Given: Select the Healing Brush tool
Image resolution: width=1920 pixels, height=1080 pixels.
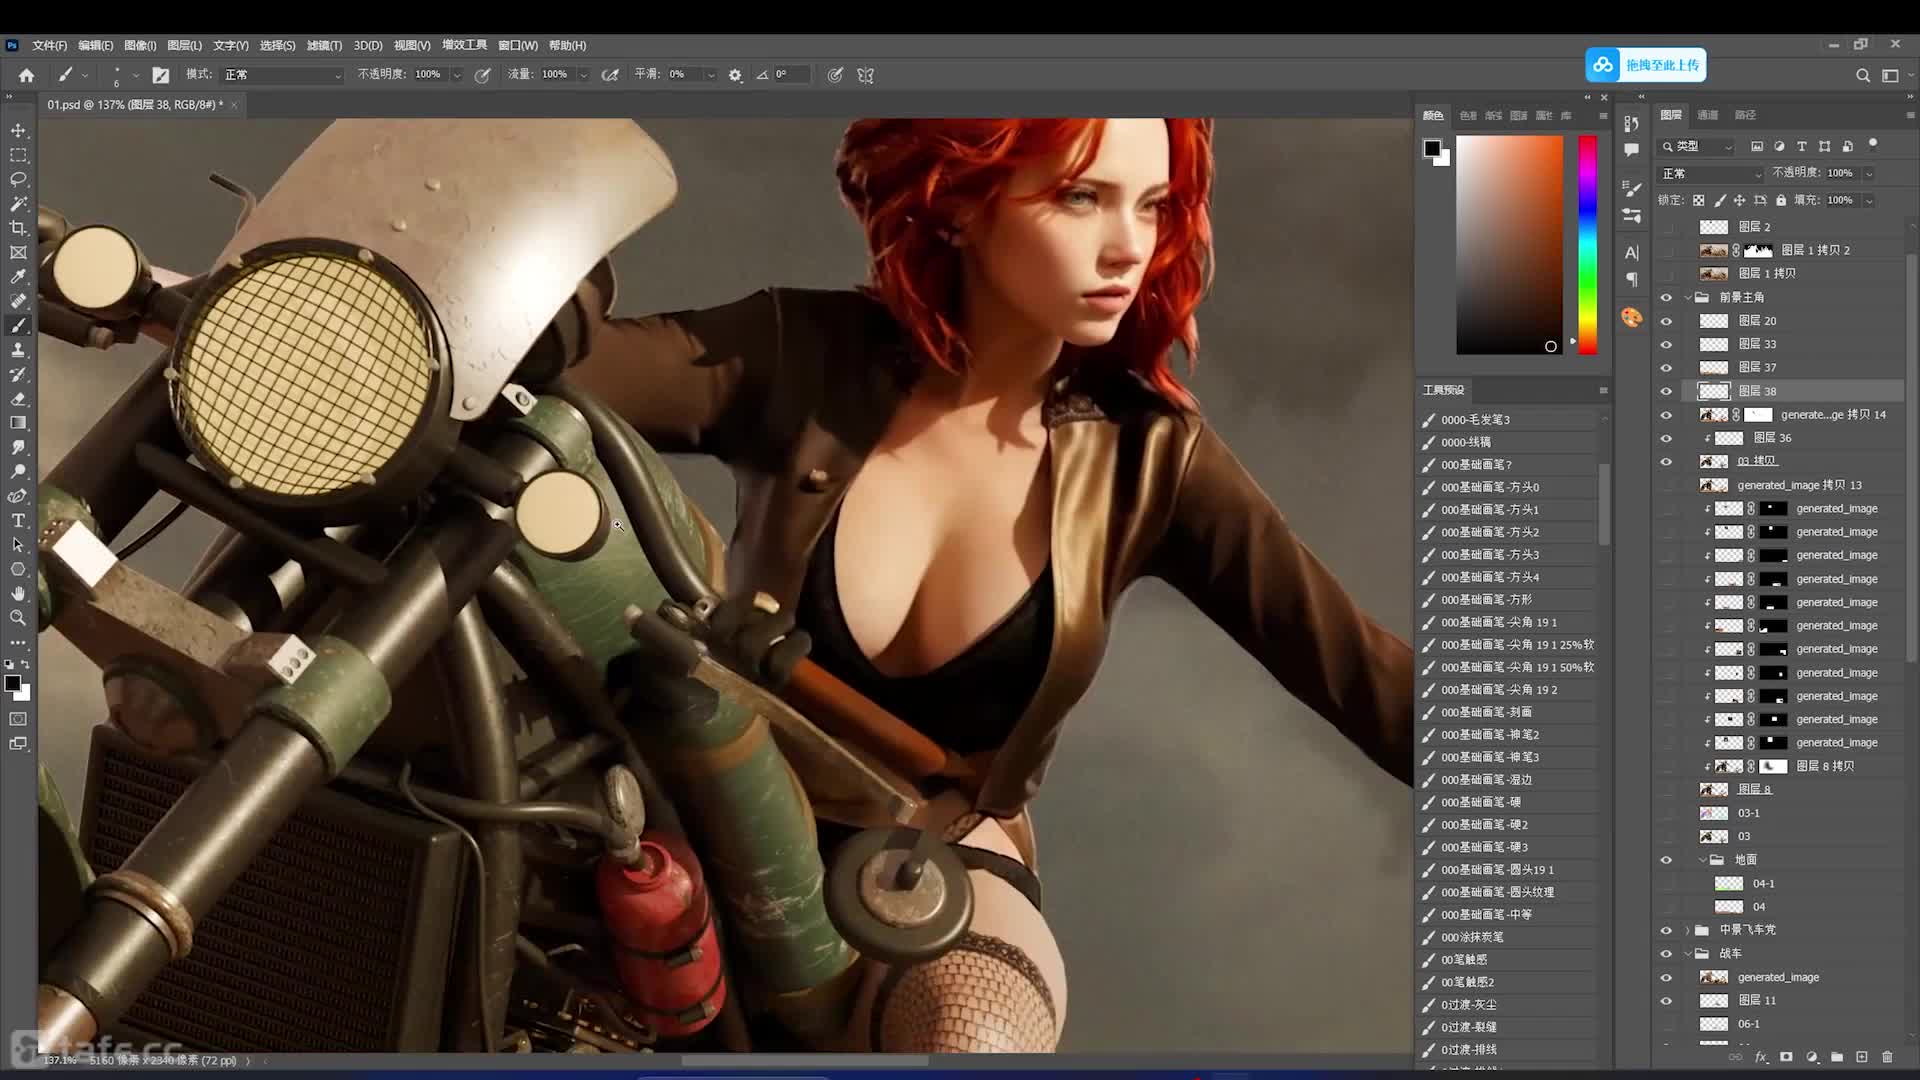Looking at the screenshot, I should [18, 301].
